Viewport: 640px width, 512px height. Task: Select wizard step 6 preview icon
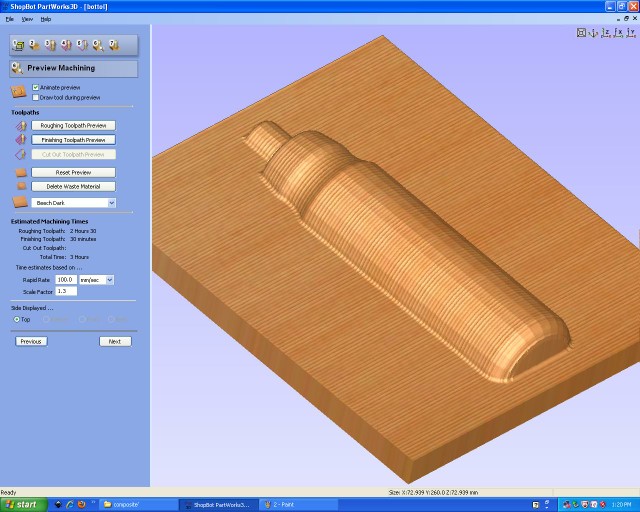point(98,45)
